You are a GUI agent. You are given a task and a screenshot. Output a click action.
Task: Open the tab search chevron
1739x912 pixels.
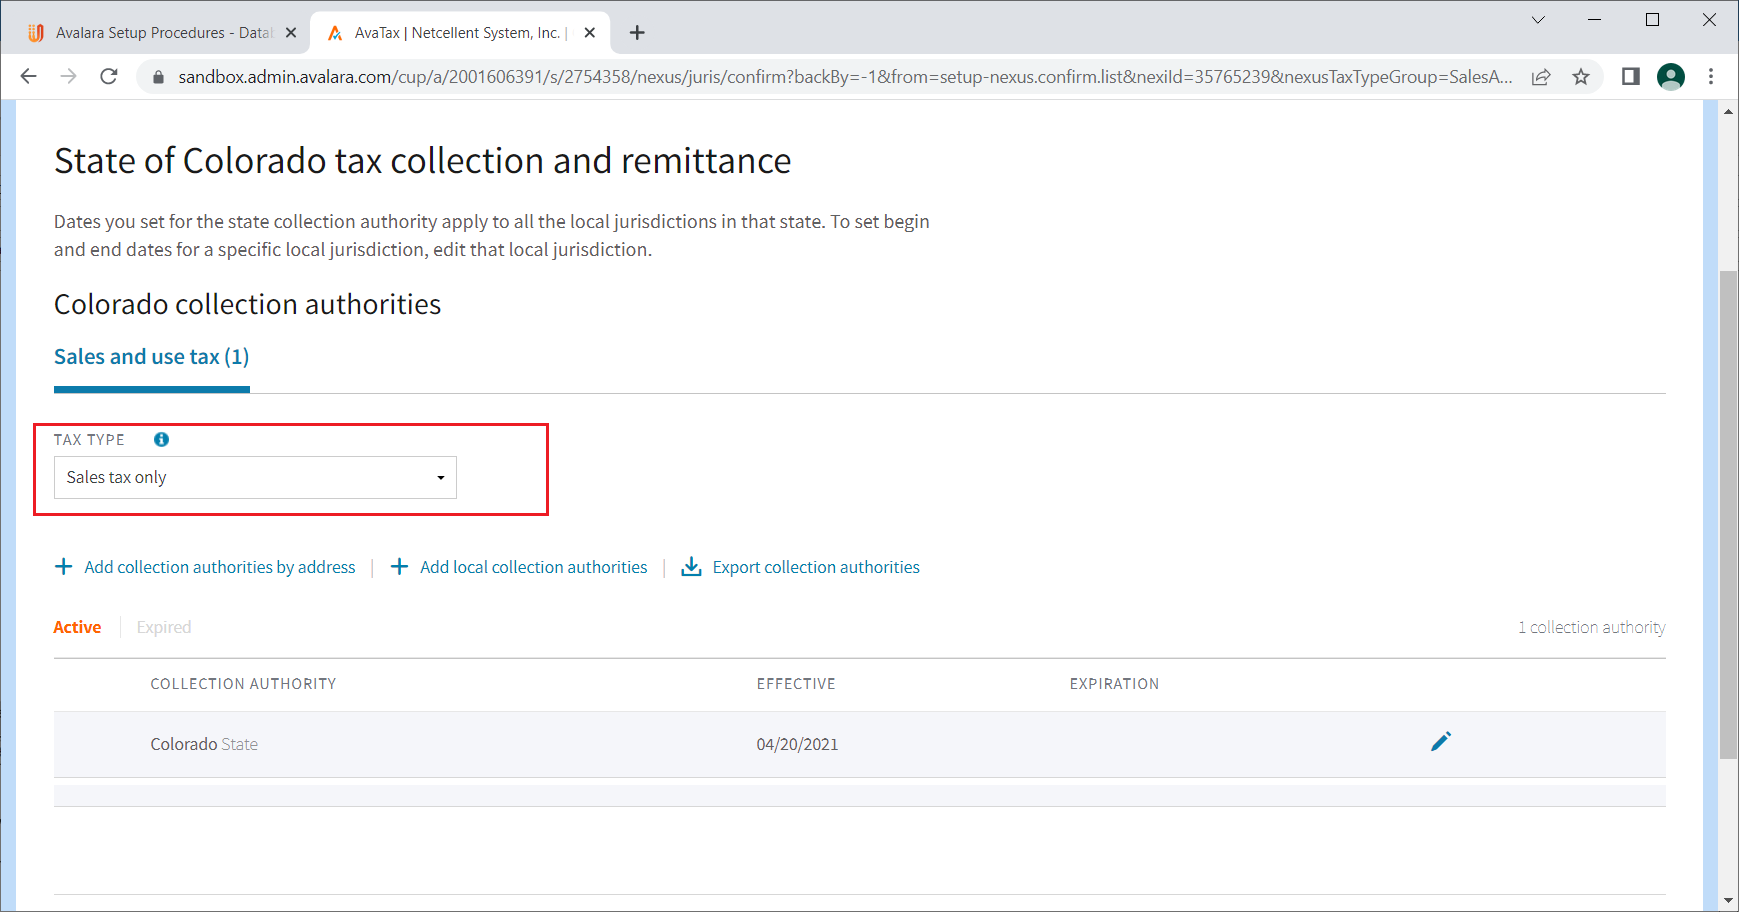pos(1538,20)
